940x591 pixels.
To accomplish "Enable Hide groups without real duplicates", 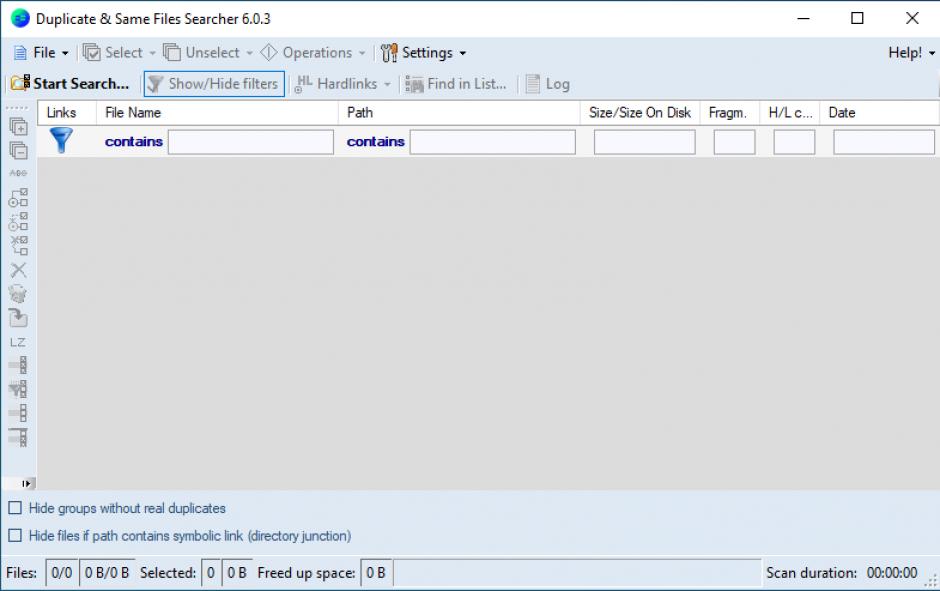I will point(15,508).
